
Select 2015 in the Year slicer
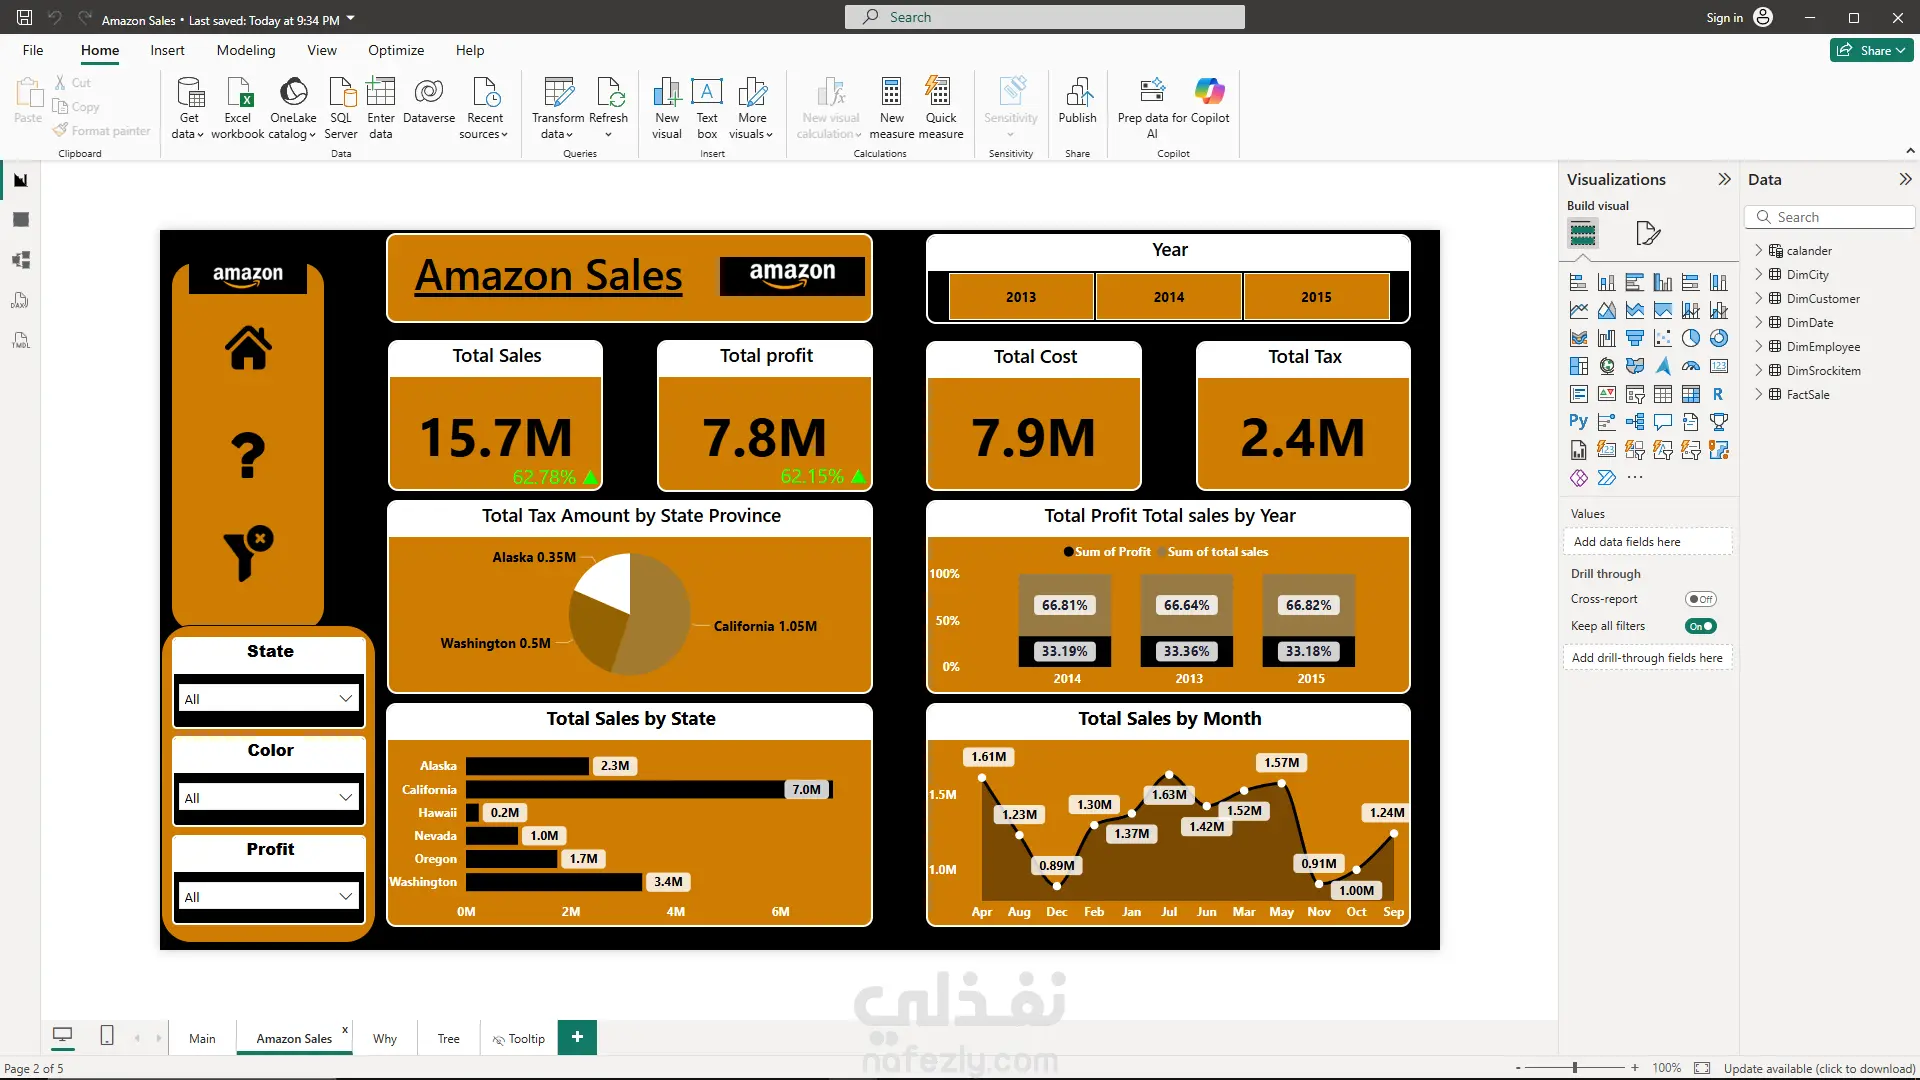point(1317,297)
